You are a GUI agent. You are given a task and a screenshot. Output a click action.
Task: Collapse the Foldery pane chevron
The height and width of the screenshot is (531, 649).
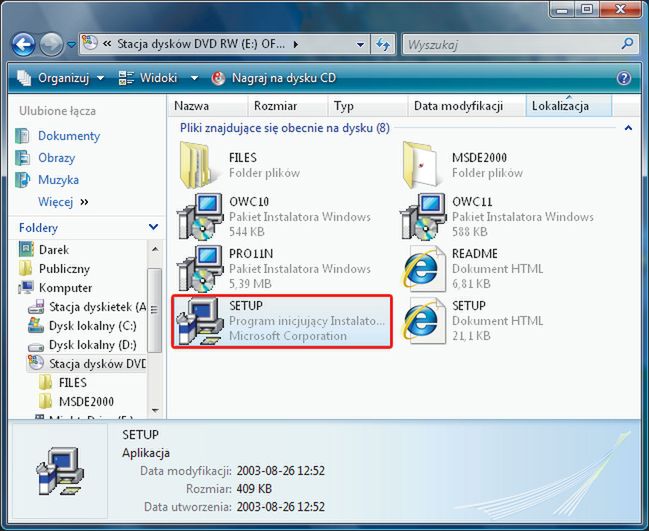point(153,227)
